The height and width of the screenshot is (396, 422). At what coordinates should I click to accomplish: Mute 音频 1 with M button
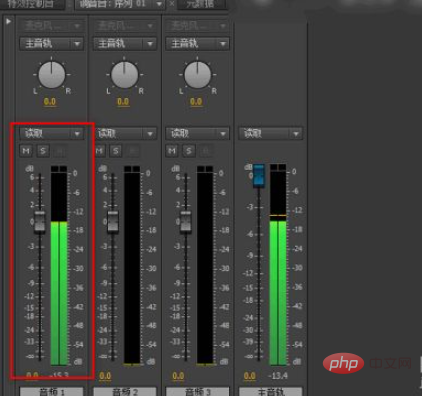pyautogui.click(x=26, y=151)
